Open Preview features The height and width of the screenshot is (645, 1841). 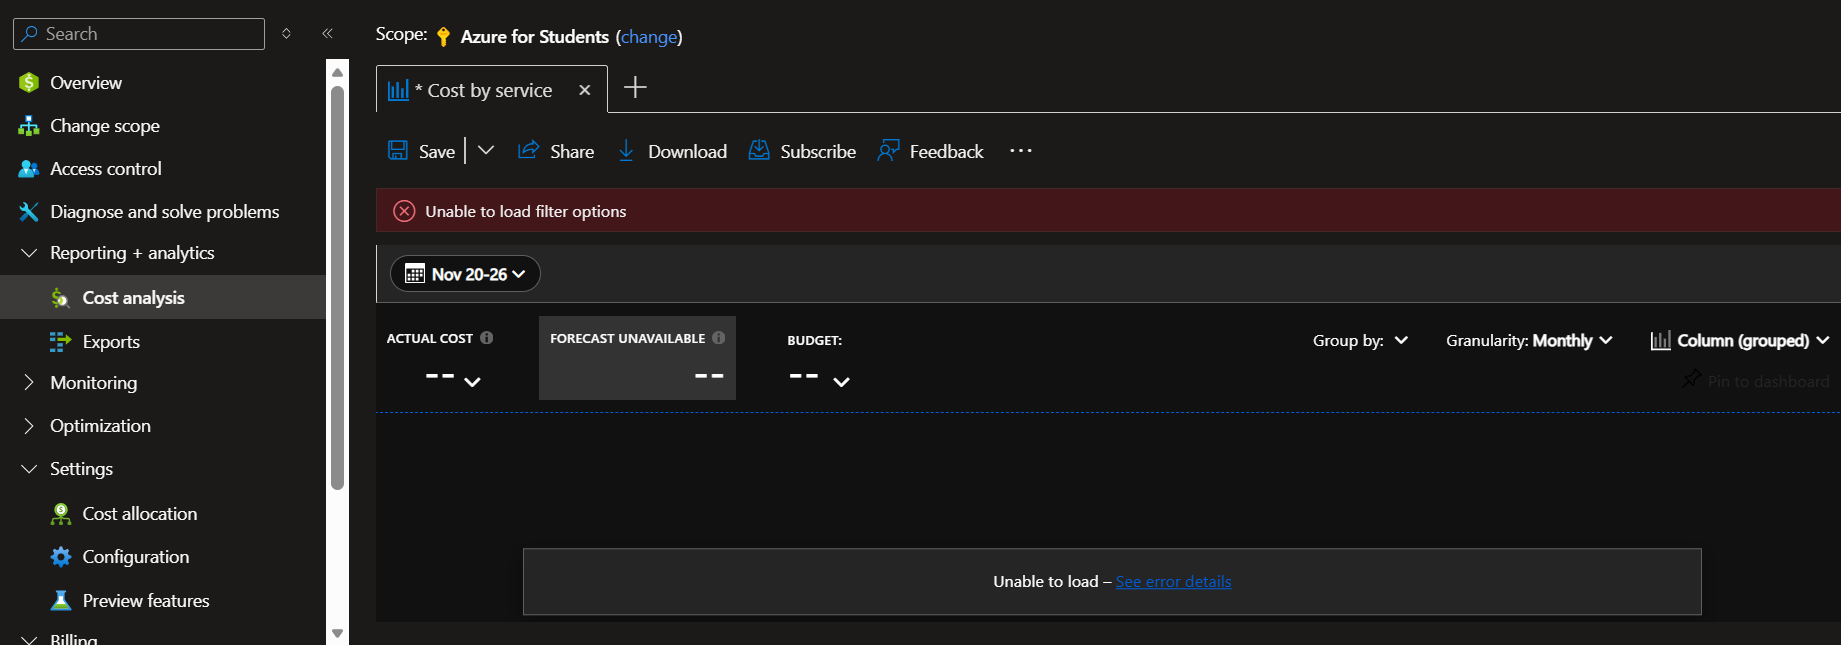[146, 601]
